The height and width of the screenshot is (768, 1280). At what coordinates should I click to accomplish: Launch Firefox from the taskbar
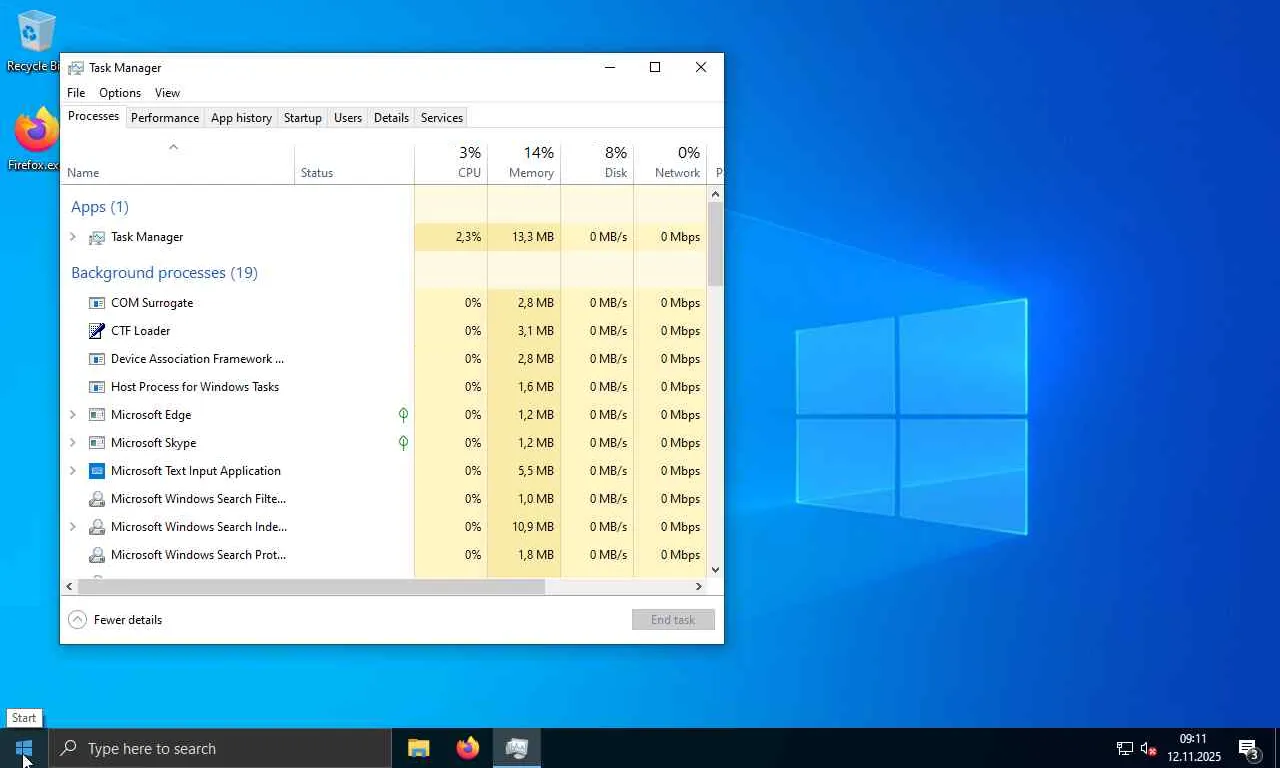pyautogui.click(x=467, y=748)
